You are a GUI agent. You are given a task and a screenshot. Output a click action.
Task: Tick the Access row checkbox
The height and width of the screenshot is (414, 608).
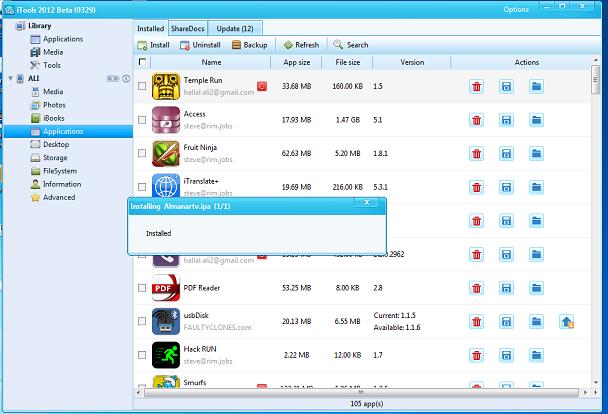(142, 120)
